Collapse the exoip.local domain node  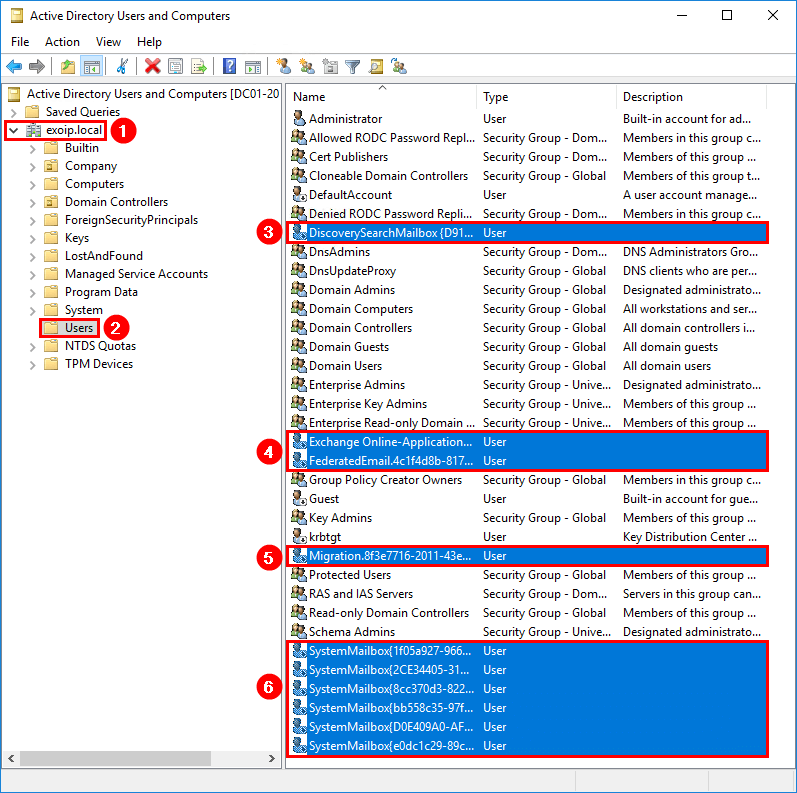tap(14, 131)
